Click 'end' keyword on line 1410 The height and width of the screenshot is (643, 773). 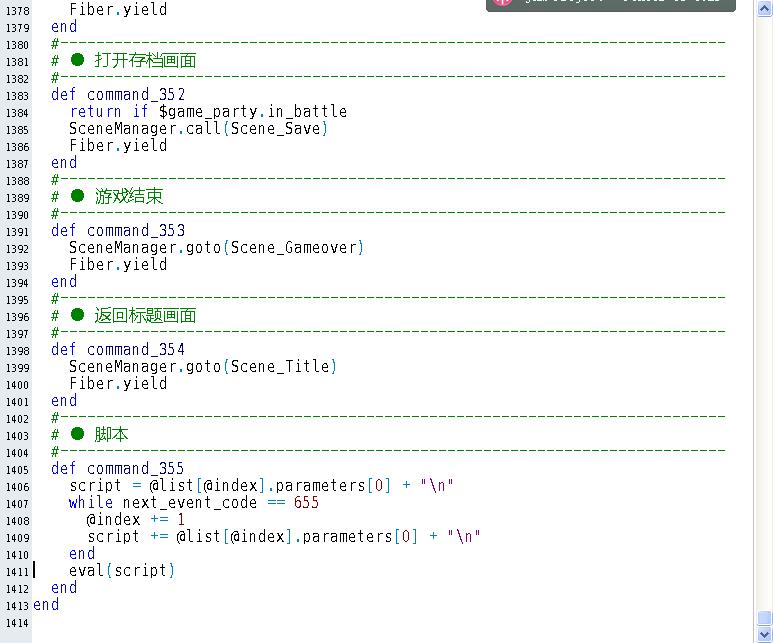tap(82, 554)
